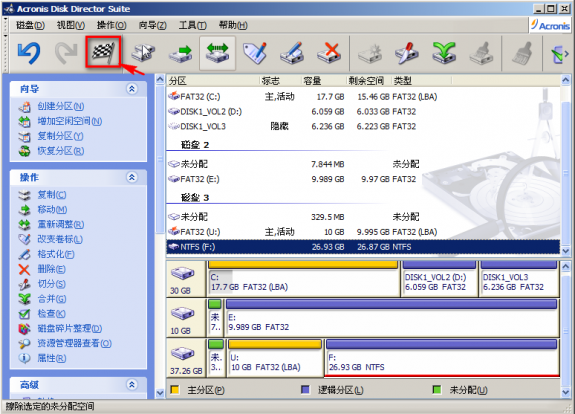Image resolution: width=575 pixels, height=414 pixels.
Task: Click the 检查 checkmark sidebar icon
Action: pos(24,314)
